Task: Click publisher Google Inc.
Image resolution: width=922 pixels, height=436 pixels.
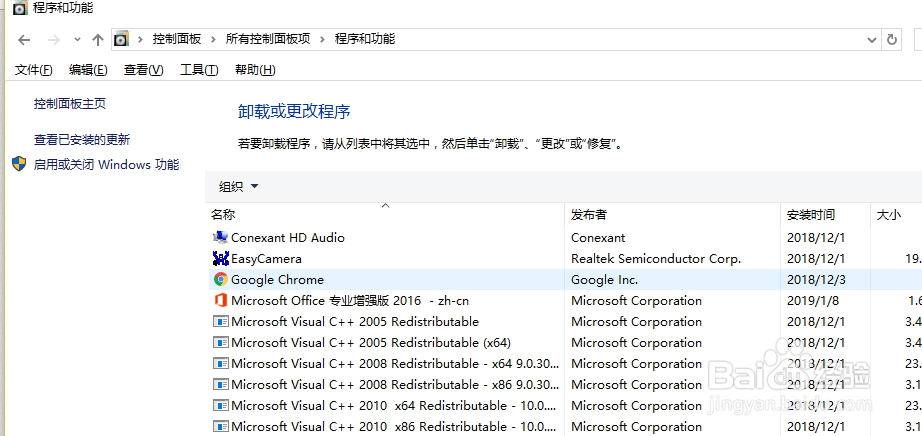Action: coord(604,280)
